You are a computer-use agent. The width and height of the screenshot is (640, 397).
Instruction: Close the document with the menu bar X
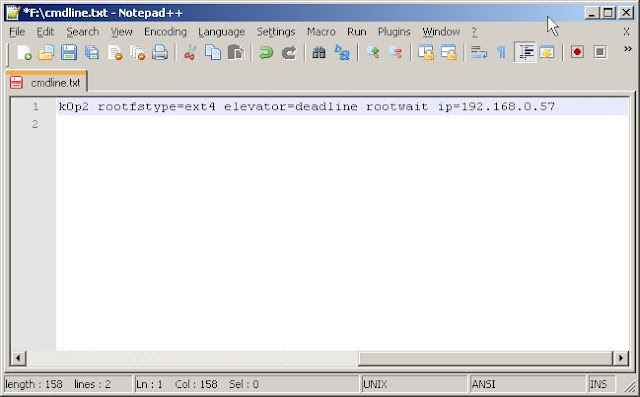pyautogui.click(x=627, y=32)
